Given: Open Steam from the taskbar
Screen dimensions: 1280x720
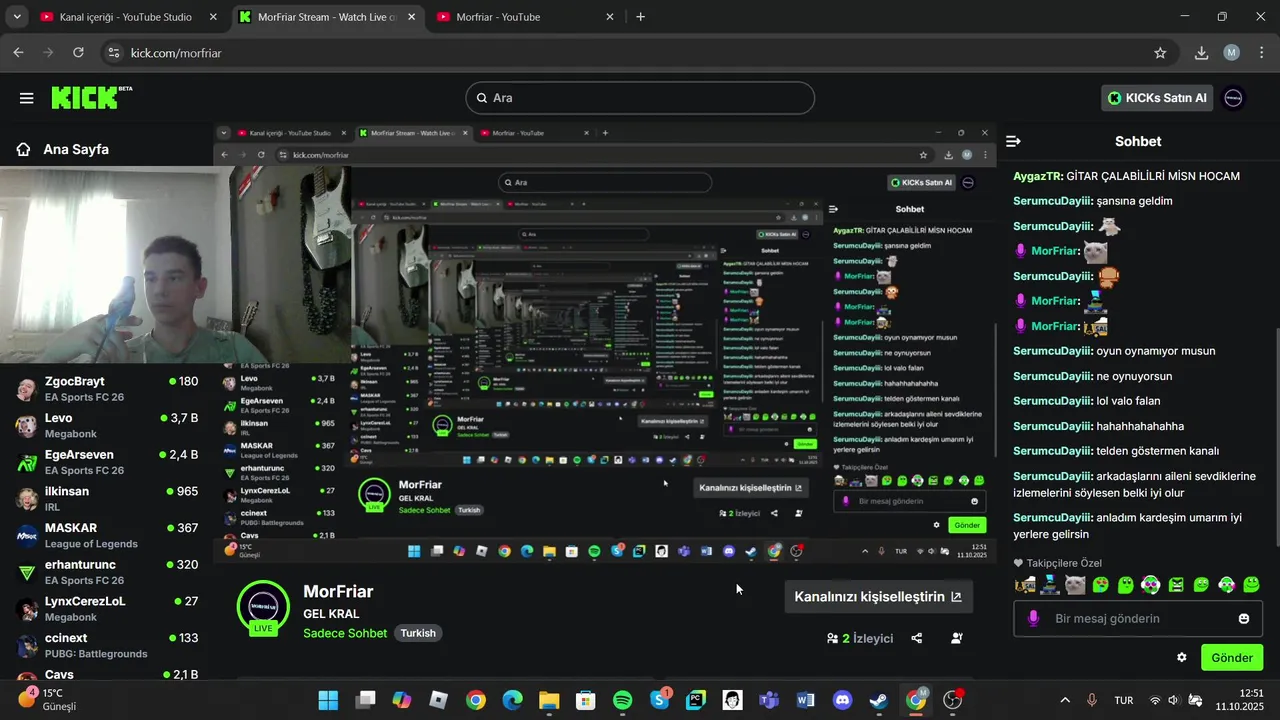Looking at the screenshot, I should click(x=879, y=700).
